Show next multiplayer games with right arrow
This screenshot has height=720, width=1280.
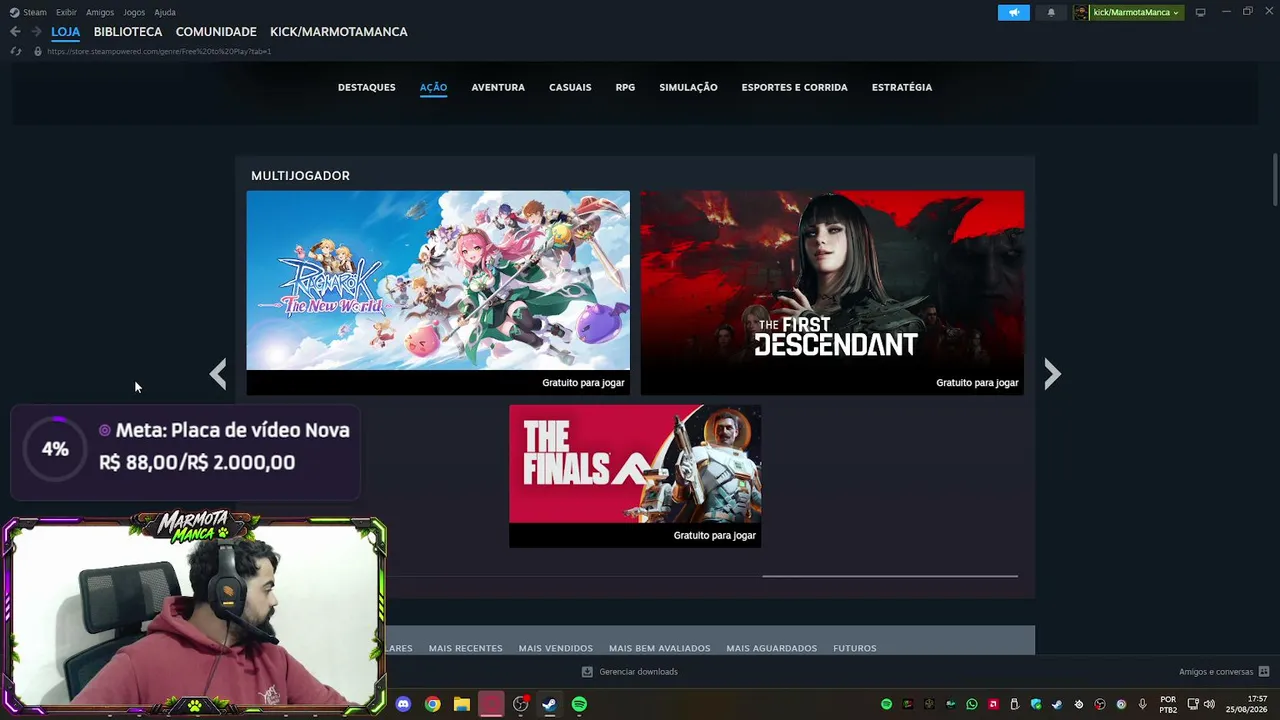coord(1052,374)
